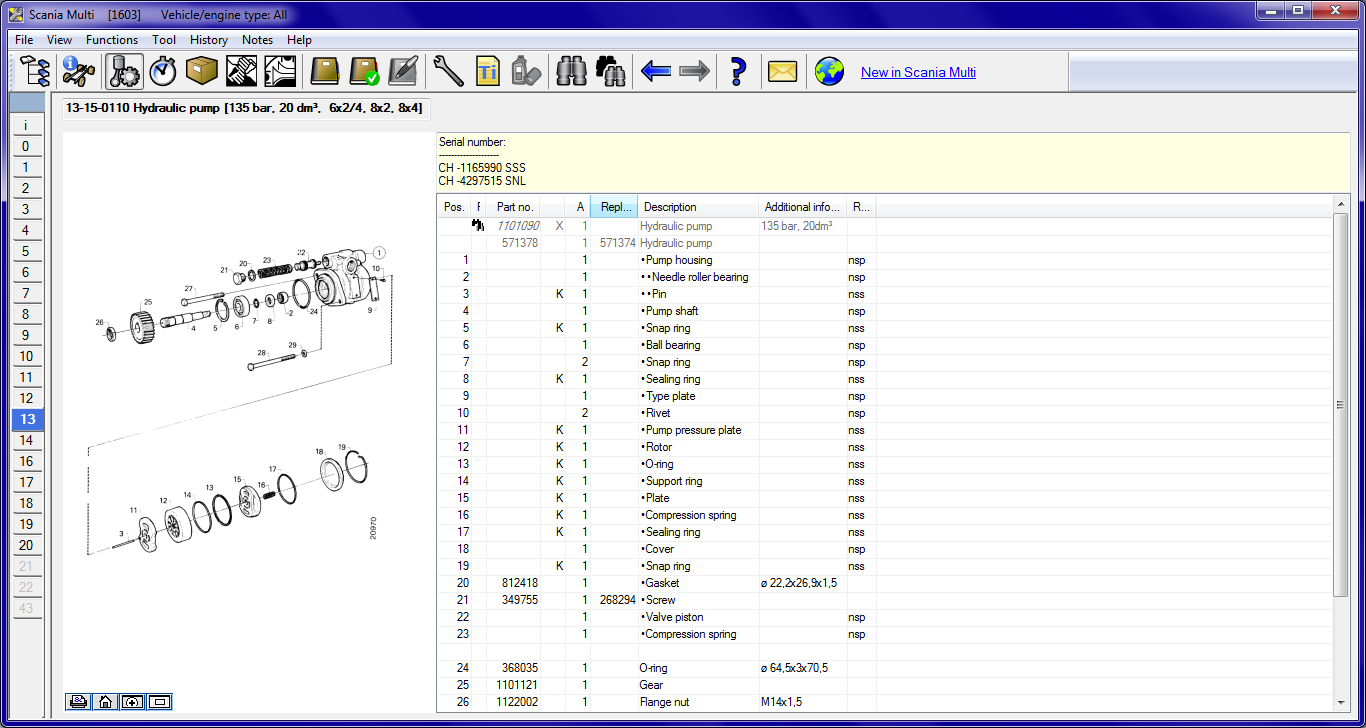The image size is (1366, 728).
Task: Switch to main group tab 10
Action: (x=26, y=356)
